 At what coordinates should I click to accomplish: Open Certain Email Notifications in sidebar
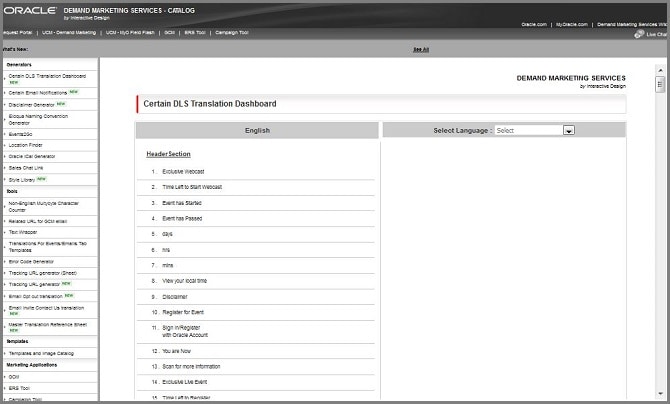tap(38, 93)
